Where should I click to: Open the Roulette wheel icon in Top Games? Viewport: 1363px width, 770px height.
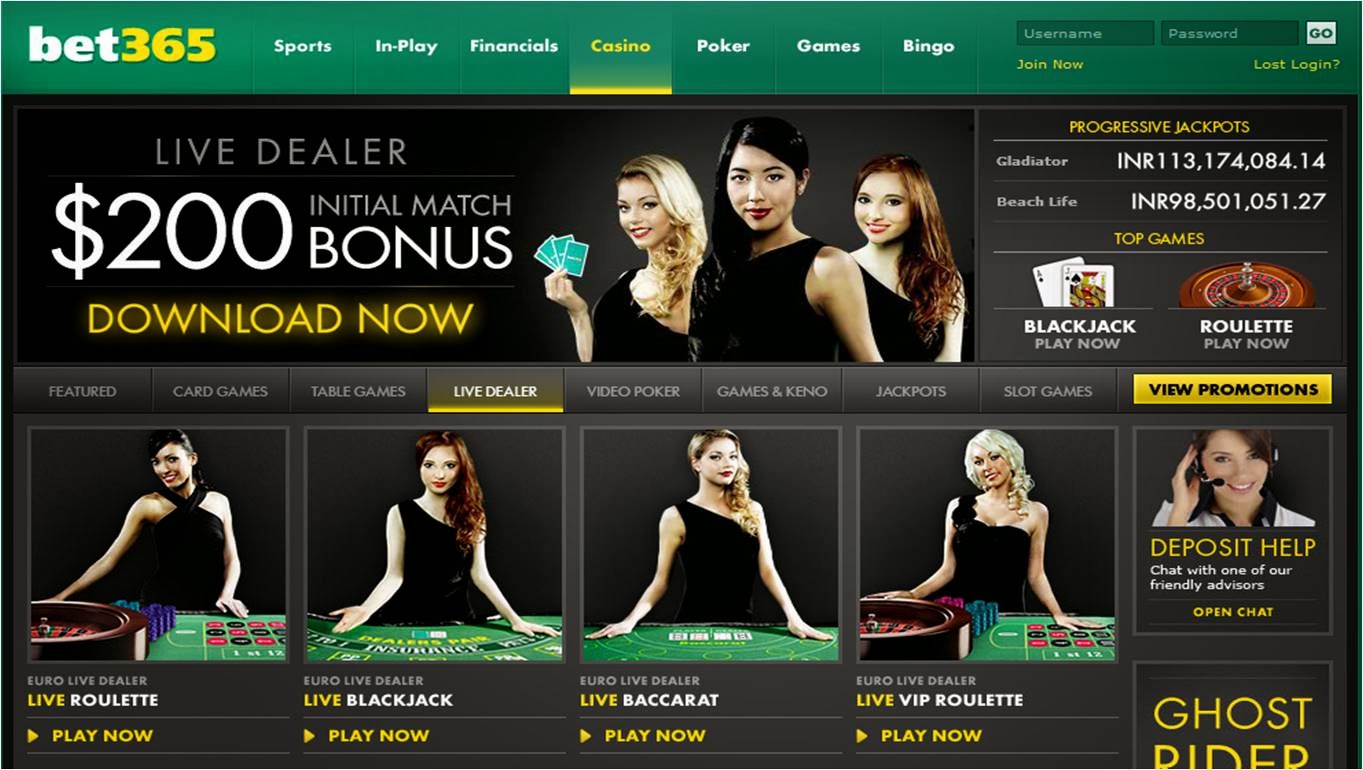point(1245,285)
